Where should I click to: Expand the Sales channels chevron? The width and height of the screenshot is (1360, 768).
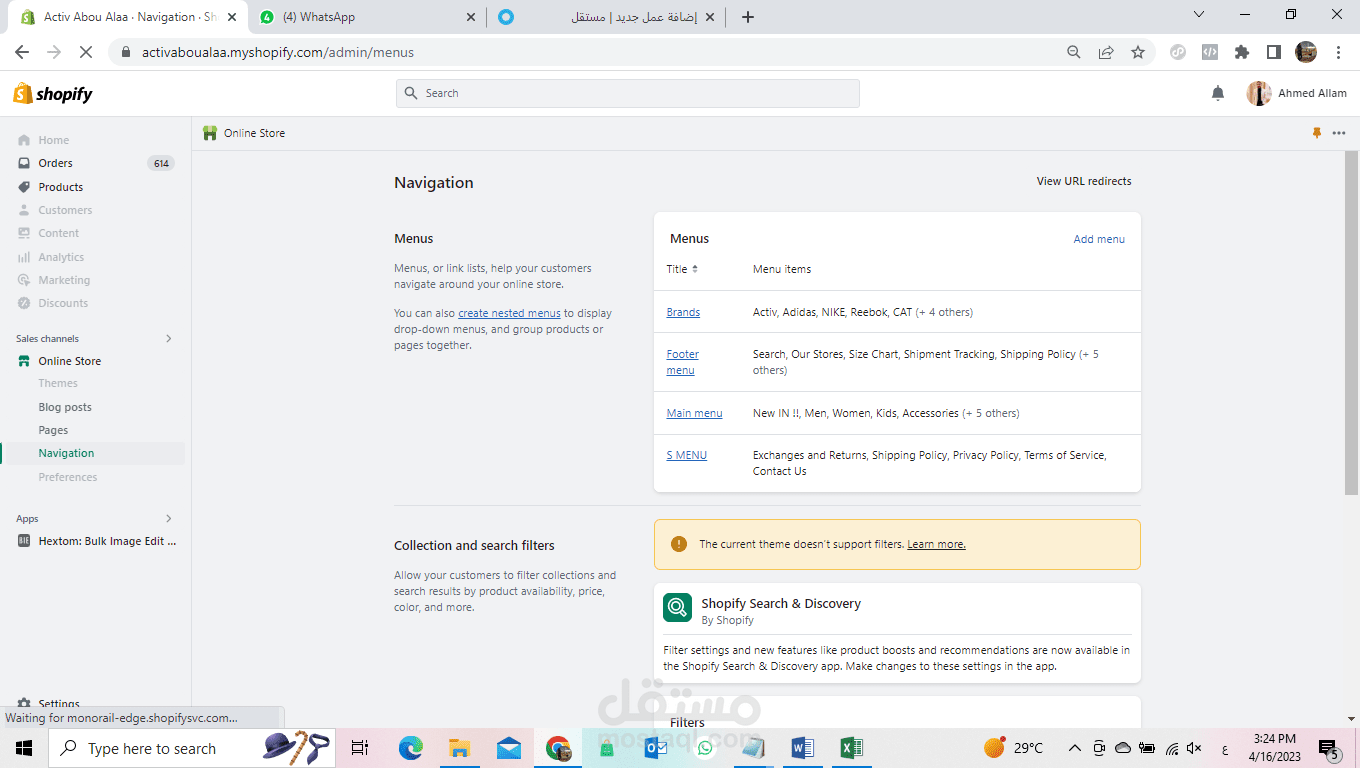pos(168,338)
